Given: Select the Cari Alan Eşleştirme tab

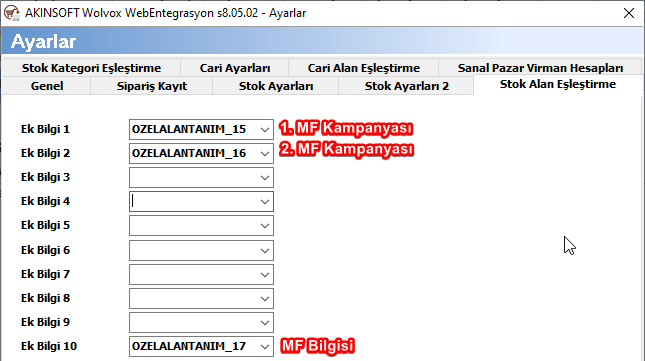Looking at the screenshot, I should point(364,67).
